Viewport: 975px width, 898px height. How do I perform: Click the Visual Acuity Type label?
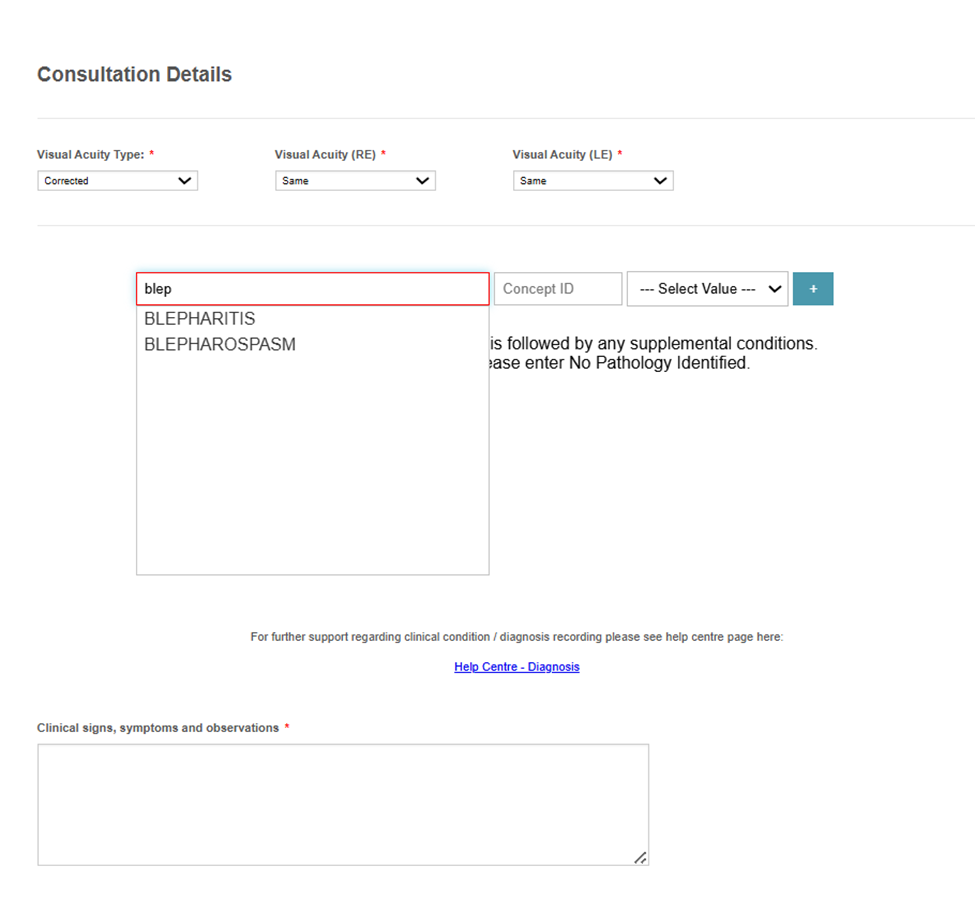[x=91, y=154]
